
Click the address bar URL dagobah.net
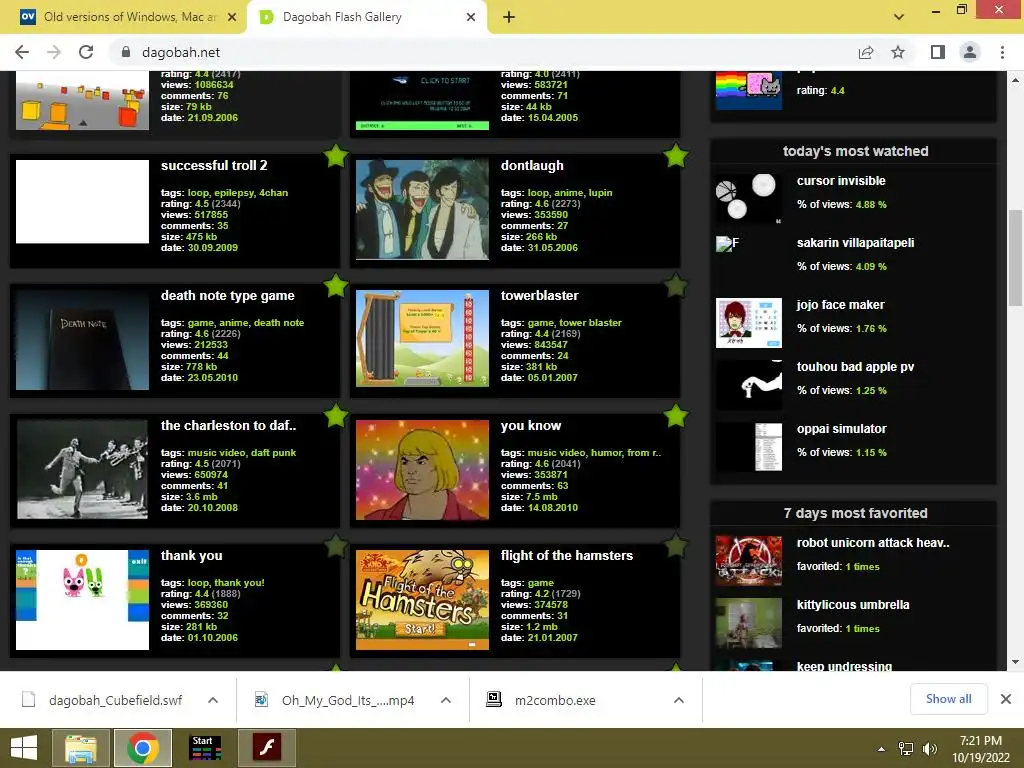pos(181,52)
